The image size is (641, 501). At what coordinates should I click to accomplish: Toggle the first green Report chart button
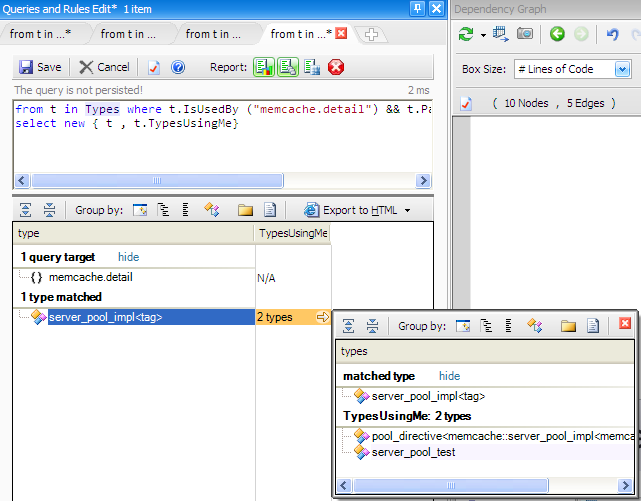pyautogui.click(x=263, y=67)
